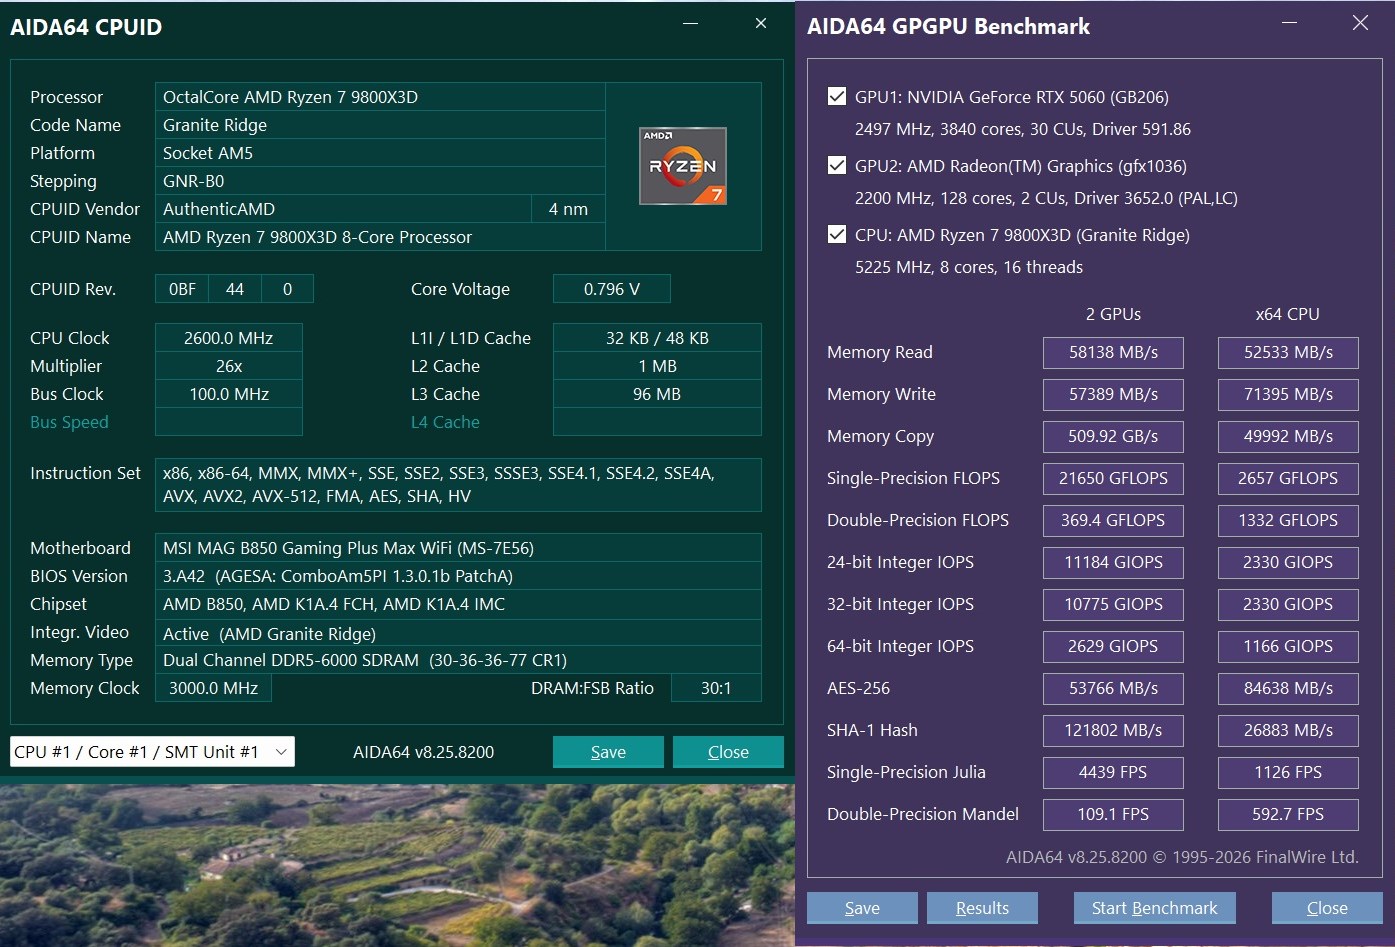This screenshot has width=1395, height=947.
Task: Select the Processor name field value
Action: click(x=380, y=97)
